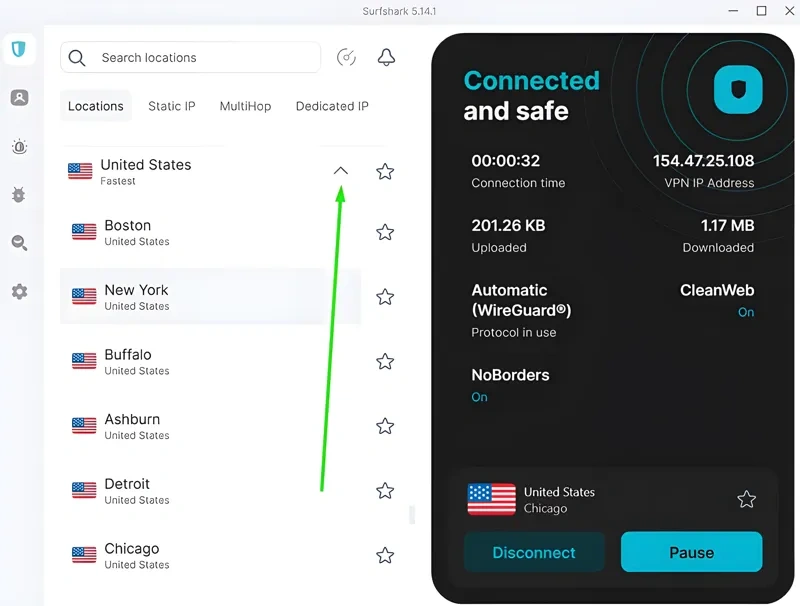The height and width of the screenshot is (606, 800).
Task: Launch the speed test icon
Action: click(x=346, y=57)
